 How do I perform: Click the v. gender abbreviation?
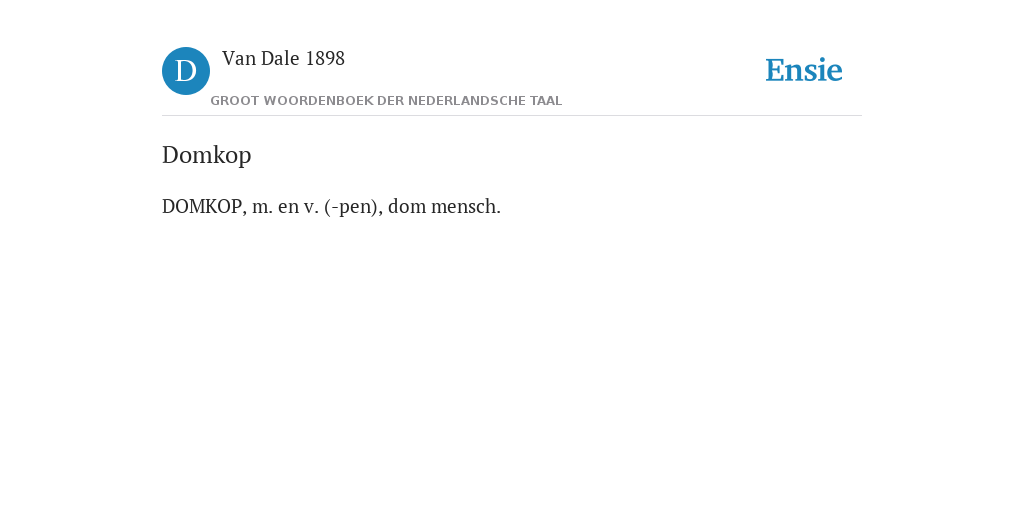pyautogui.click(x=311, y=208)
